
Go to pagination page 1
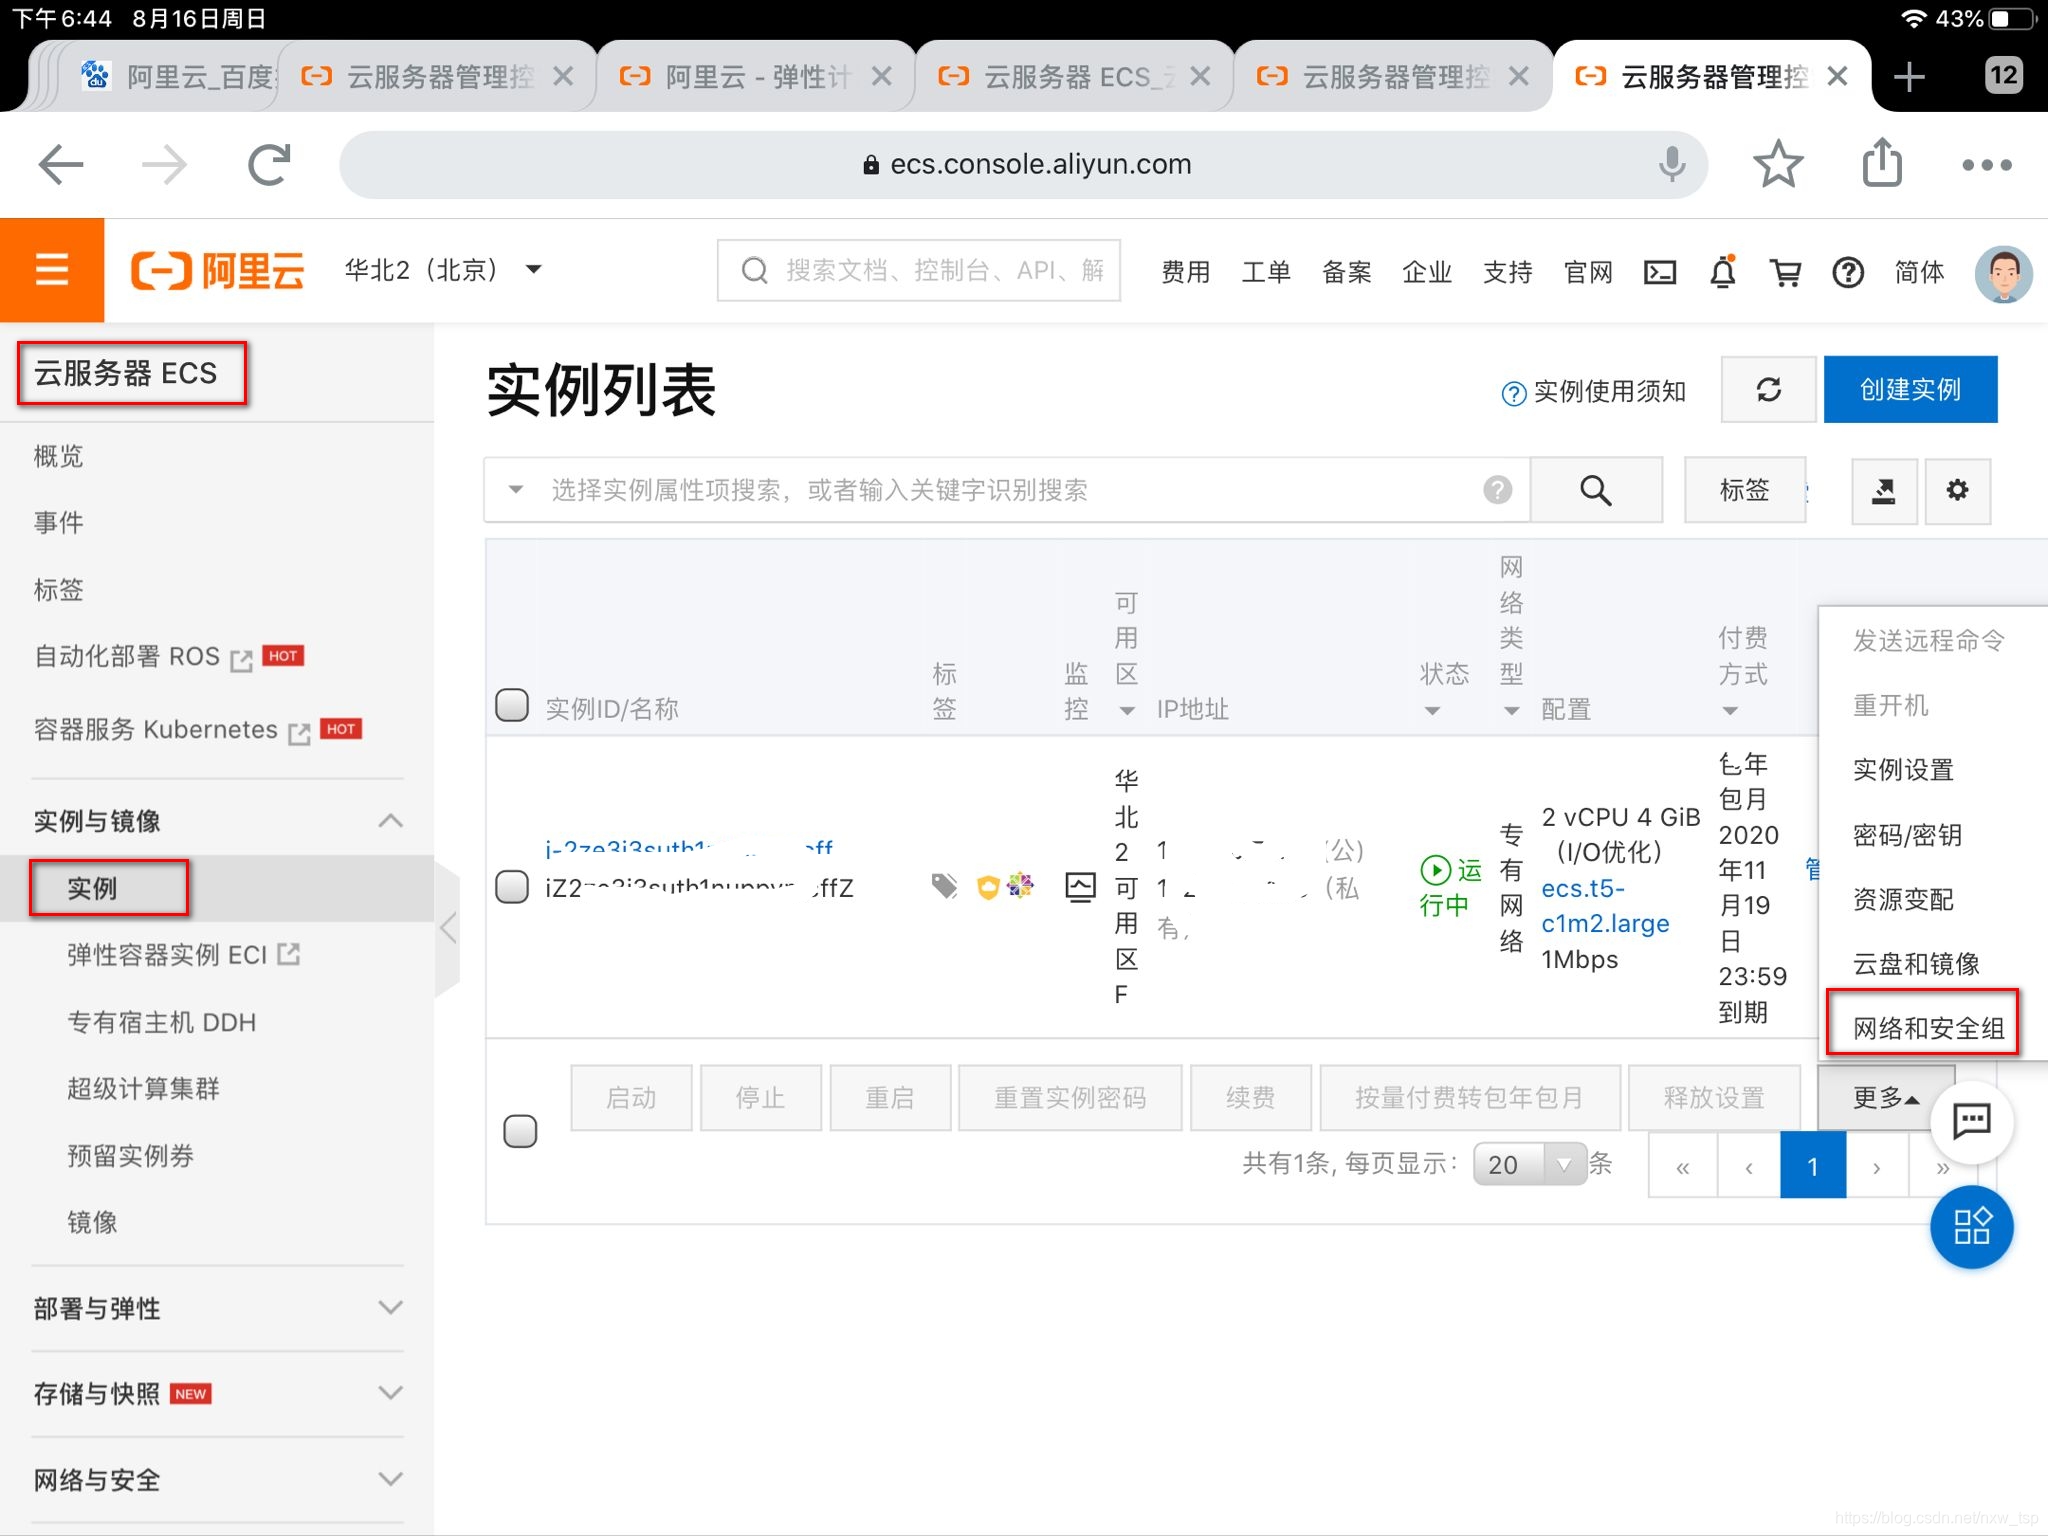tap(1812, 1166)
